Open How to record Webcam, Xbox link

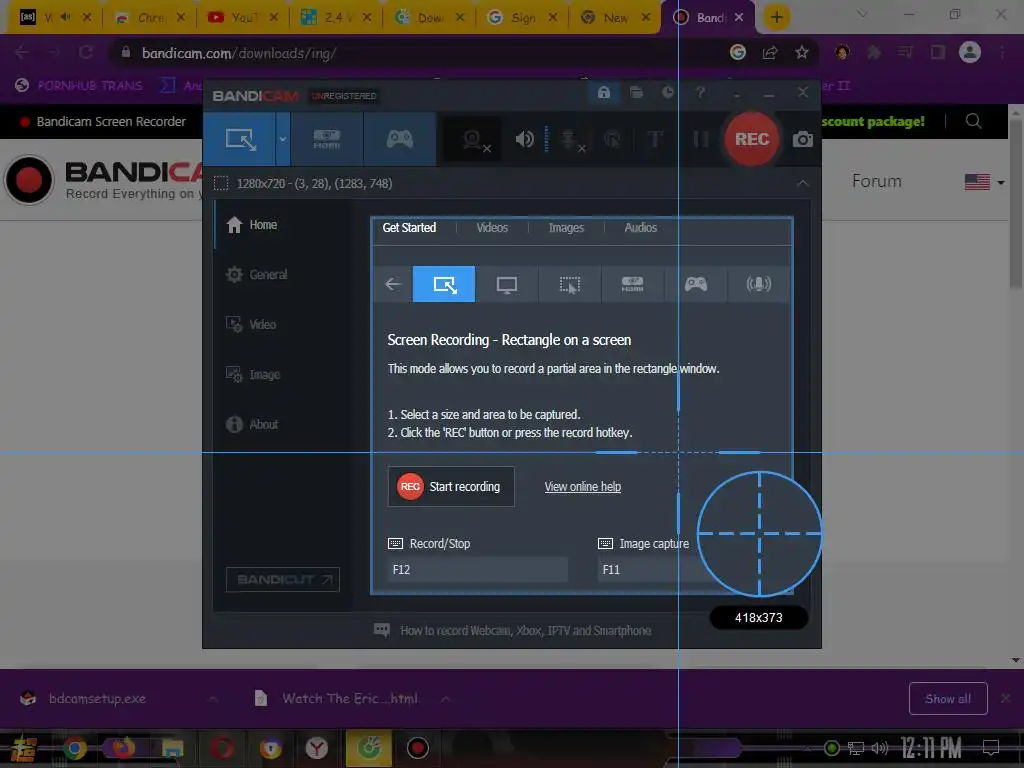(x=526, y=631)
